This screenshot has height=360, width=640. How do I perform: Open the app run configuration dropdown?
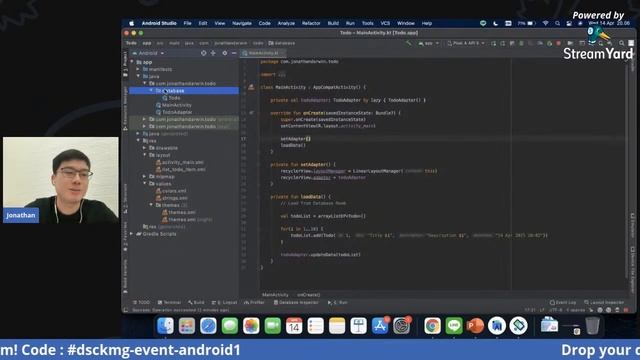(x=429, y=43)
